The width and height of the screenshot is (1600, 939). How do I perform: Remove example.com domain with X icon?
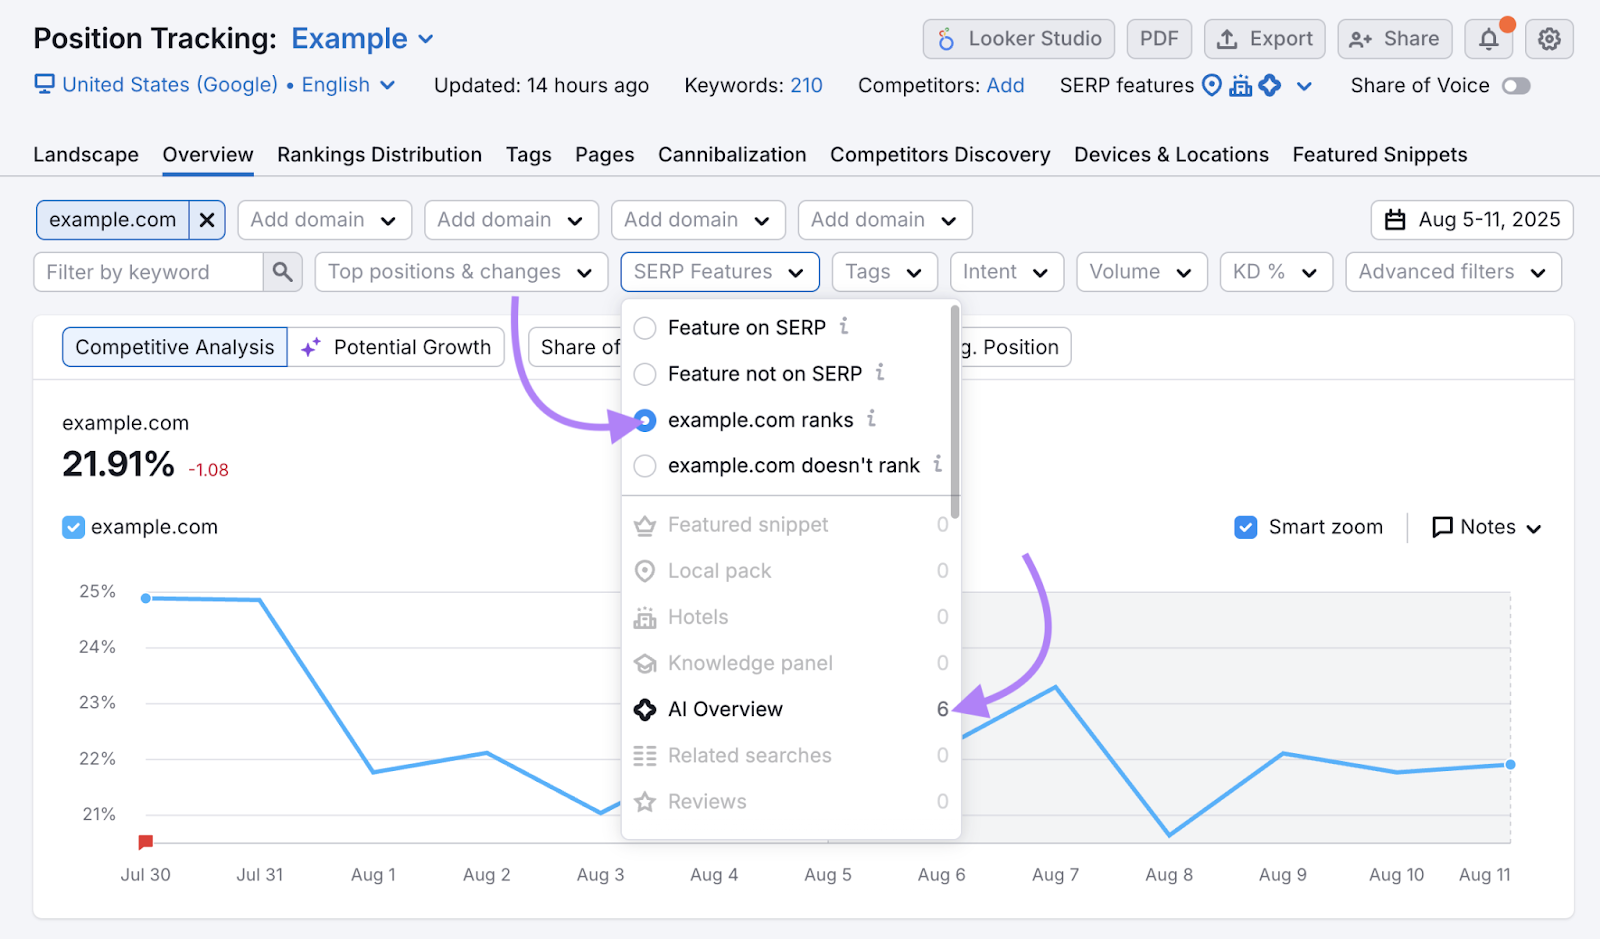tap(207, 220)
